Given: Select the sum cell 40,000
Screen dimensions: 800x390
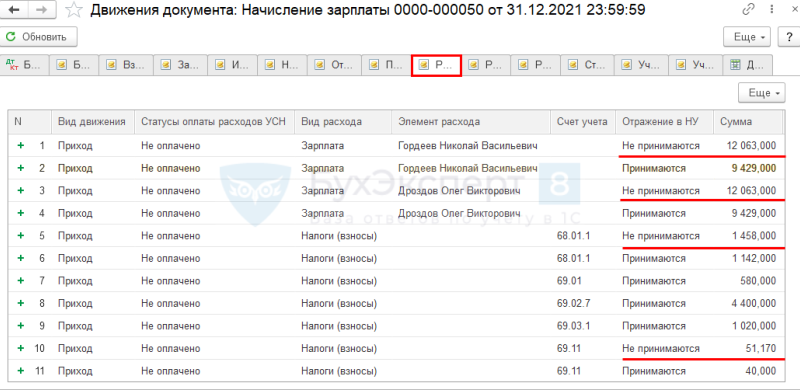Looking at the screenshot, I should 761,371.
